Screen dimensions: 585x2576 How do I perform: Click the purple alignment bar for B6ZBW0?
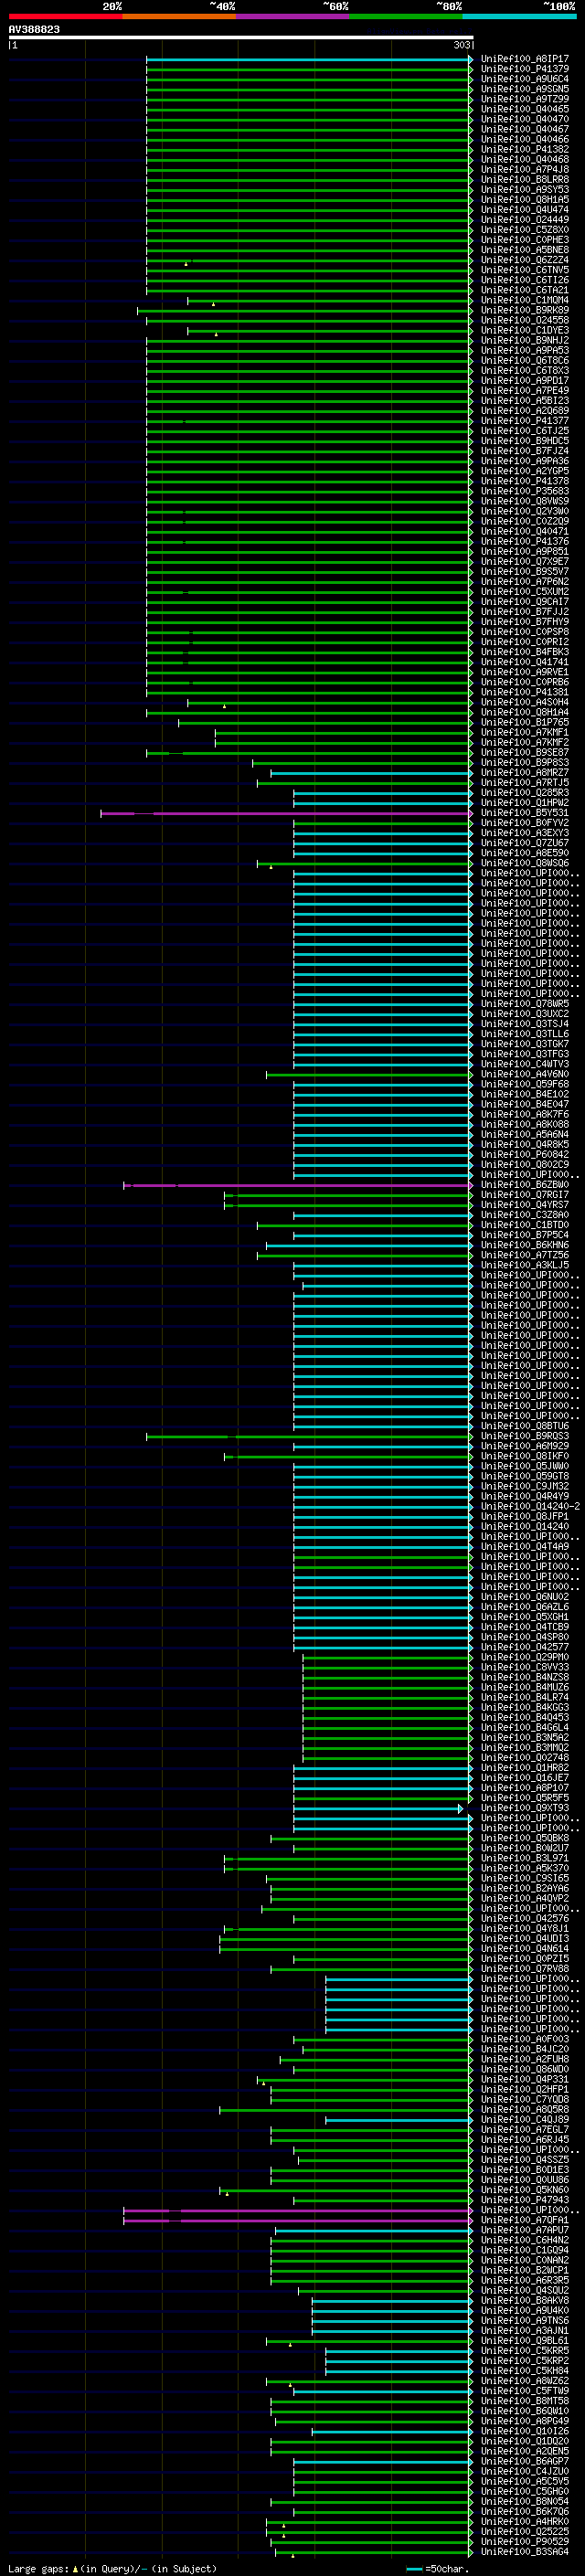pyautogui.click(x=297, y=1185)
